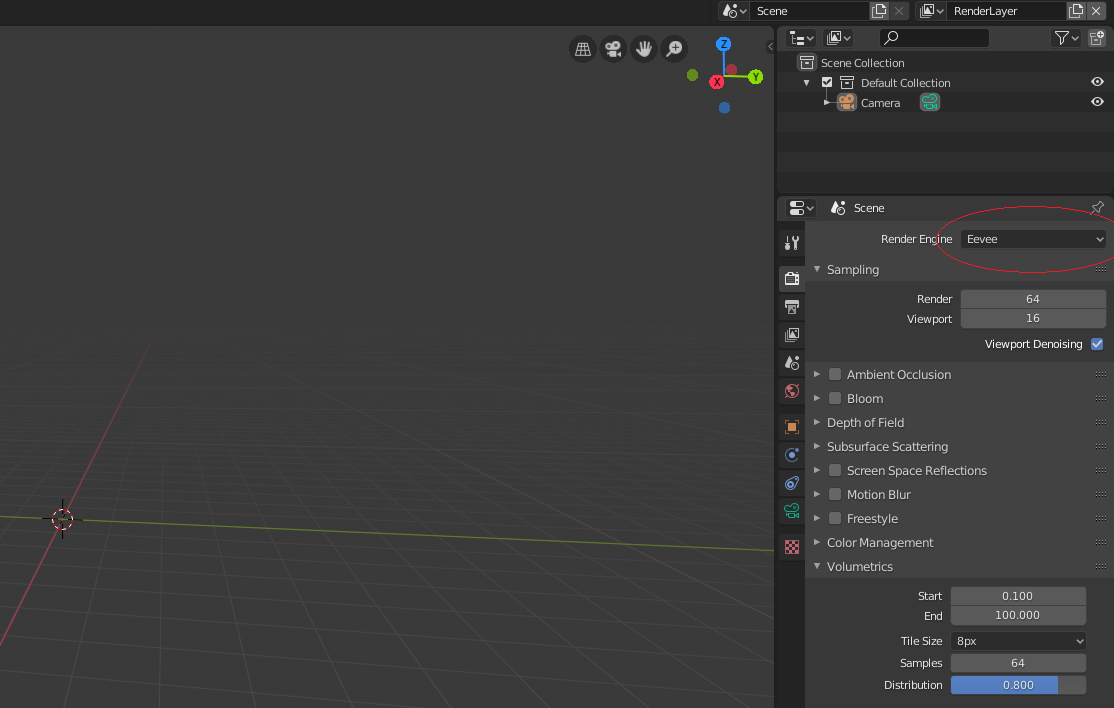Enable the Bloom checkbox
The height and width of the screenshot is (708, 1114).
click(836, 398)
